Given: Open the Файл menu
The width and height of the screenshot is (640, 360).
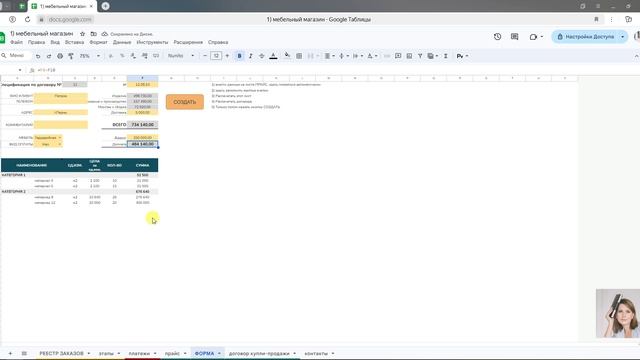Looking at the screenshot, I should tap(16, 42).
